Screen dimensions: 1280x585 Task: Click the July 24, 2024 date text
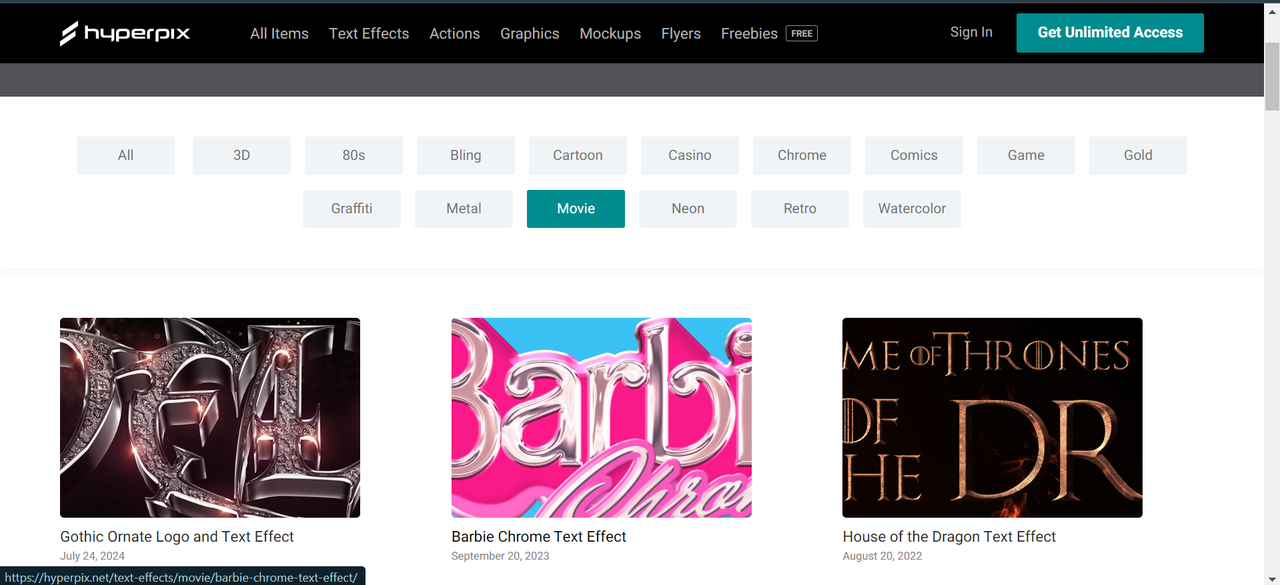92,556
